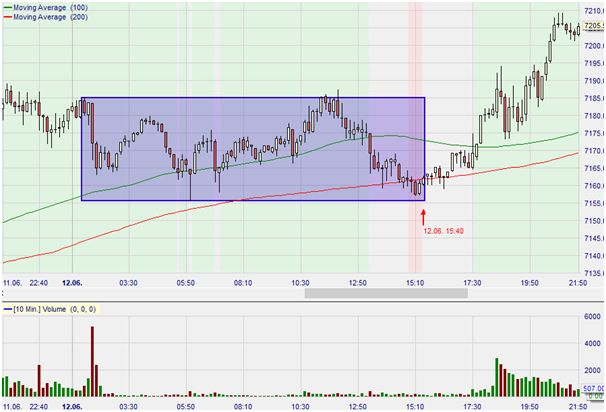This screenshot has height=412, width=606.
Task: Click the 7150 price axis label
Action: (x=594, y=221)
